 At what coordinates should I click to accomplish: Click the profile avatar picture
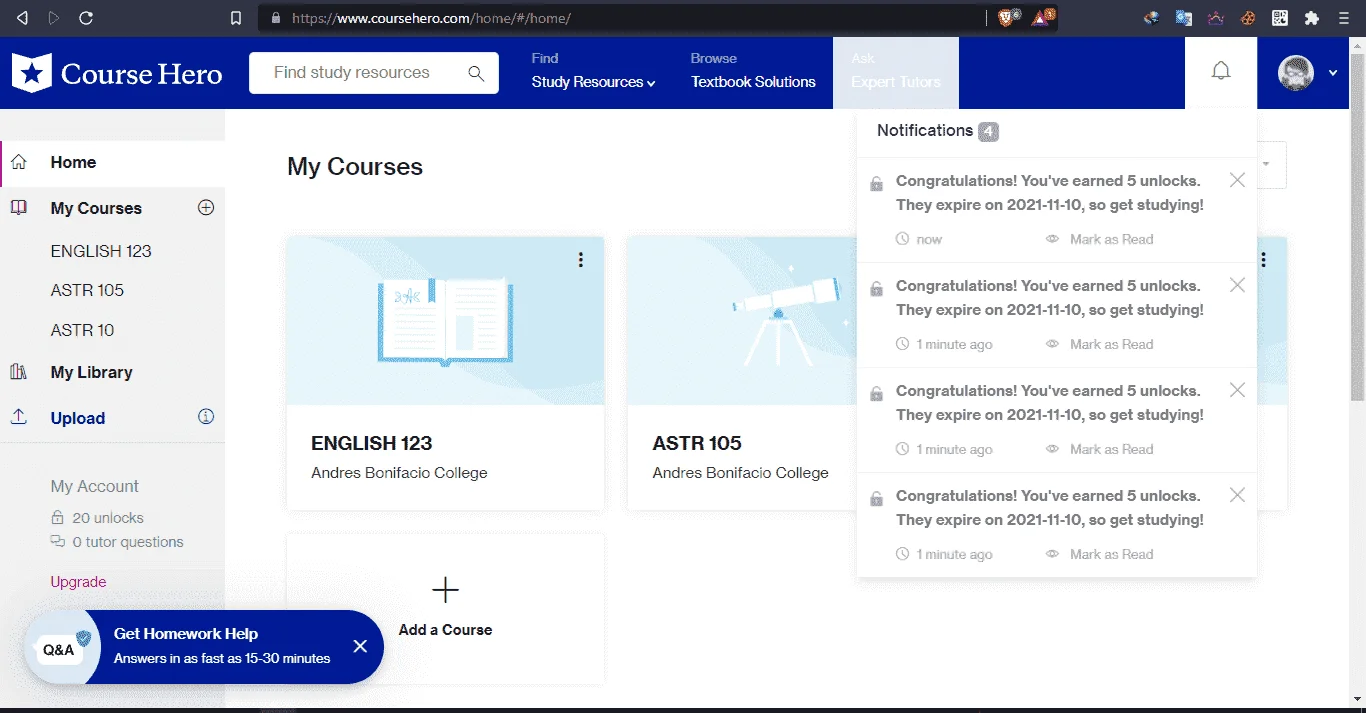pyautogui.click(x=1296, y=73)
